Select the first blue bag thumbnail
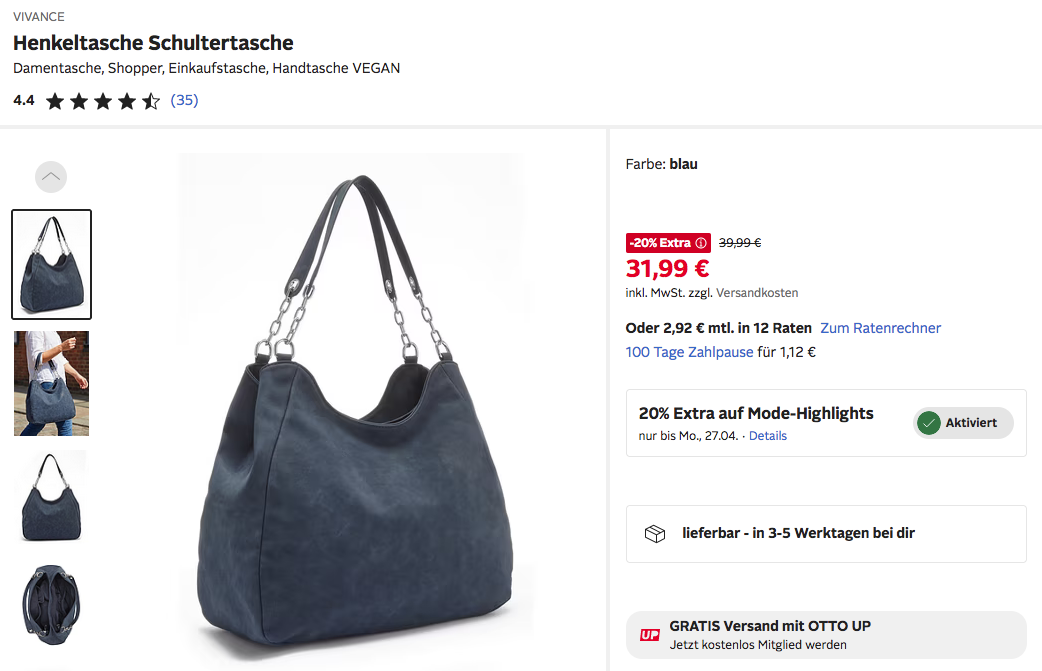Screen dimensions: 1042x671 51,264
